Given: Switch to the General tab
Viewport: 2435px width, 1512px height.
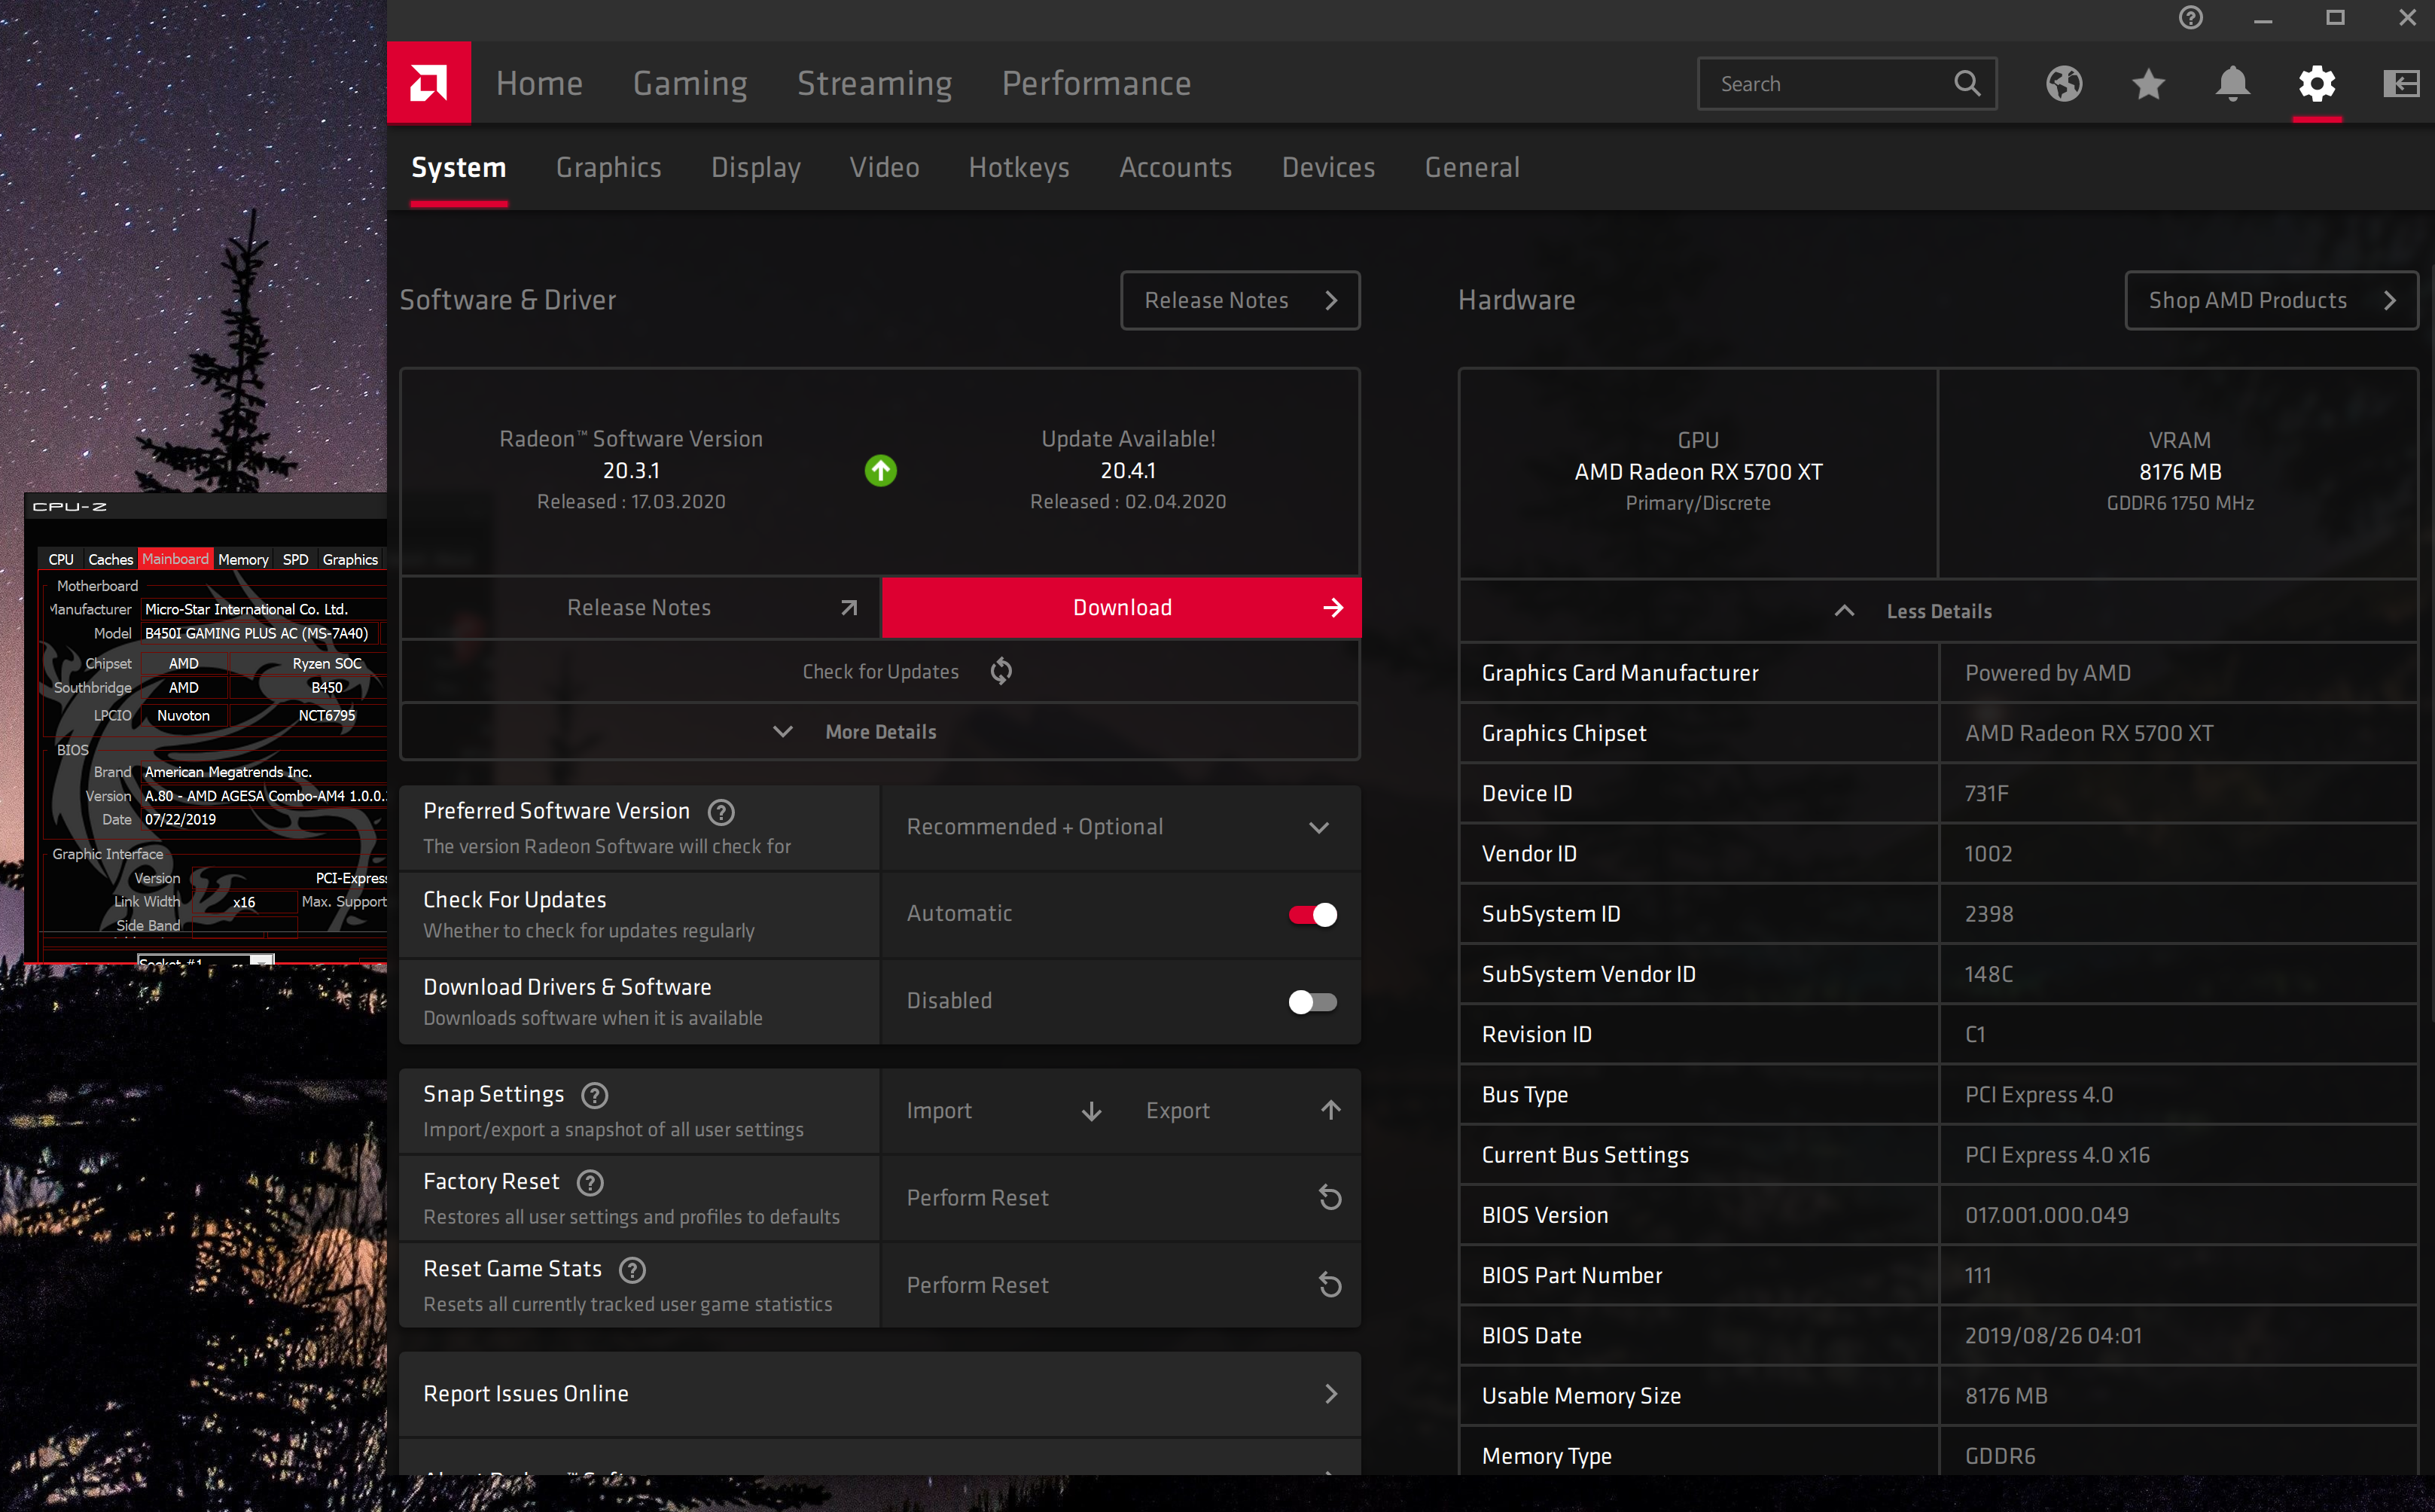Looking at the screenshot, I should click(1472, 168).
